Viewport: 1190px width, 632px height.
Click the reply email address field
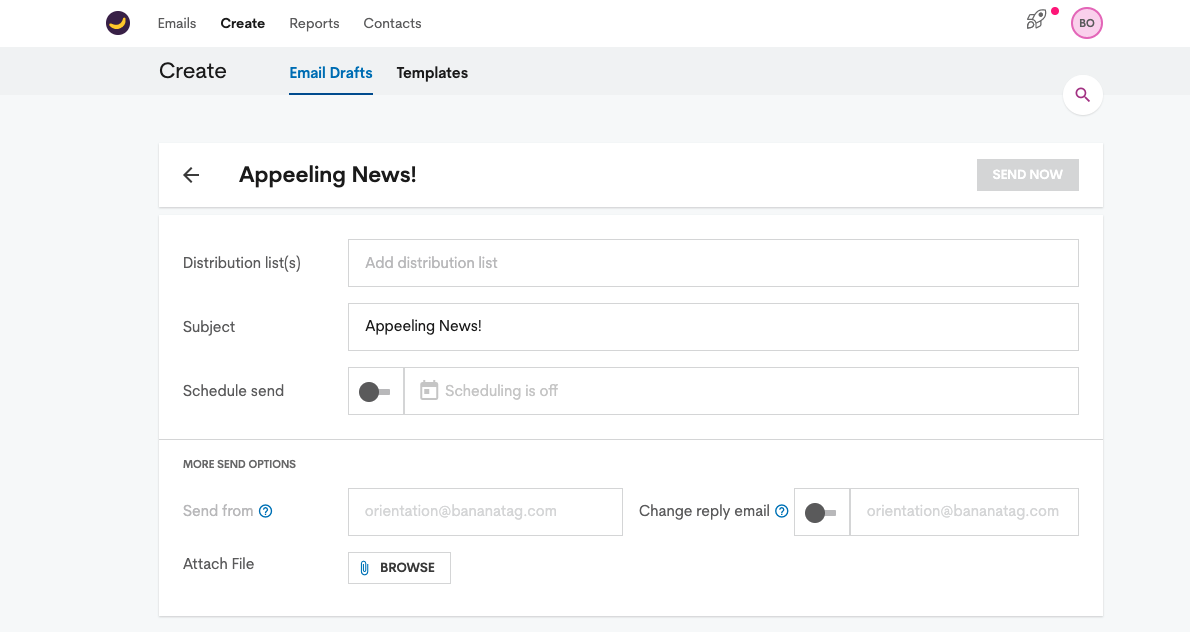[x=964, y=512]
